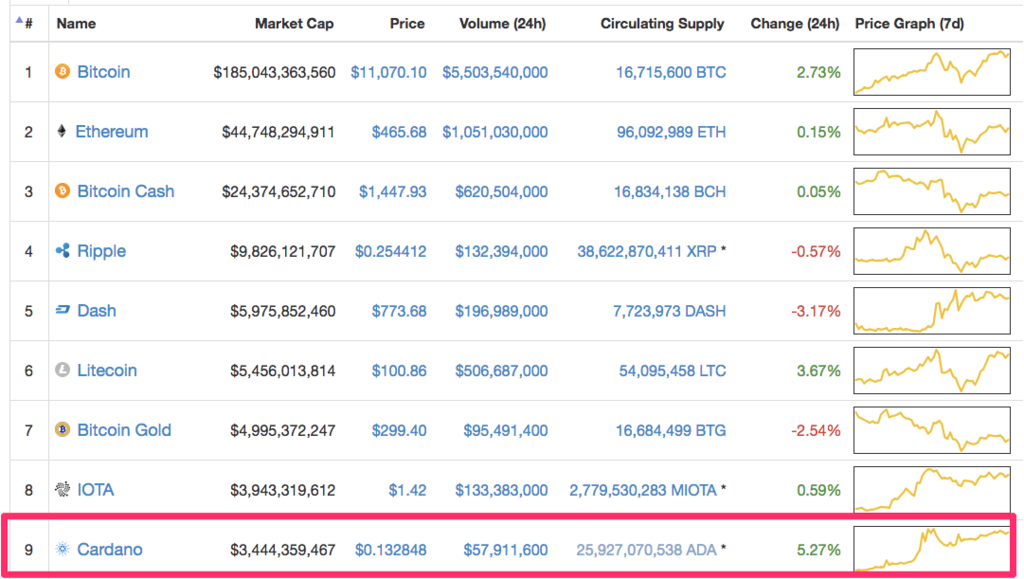Sort by the Volume (24h) column header
1024x579 pixels.
[502, 23]
